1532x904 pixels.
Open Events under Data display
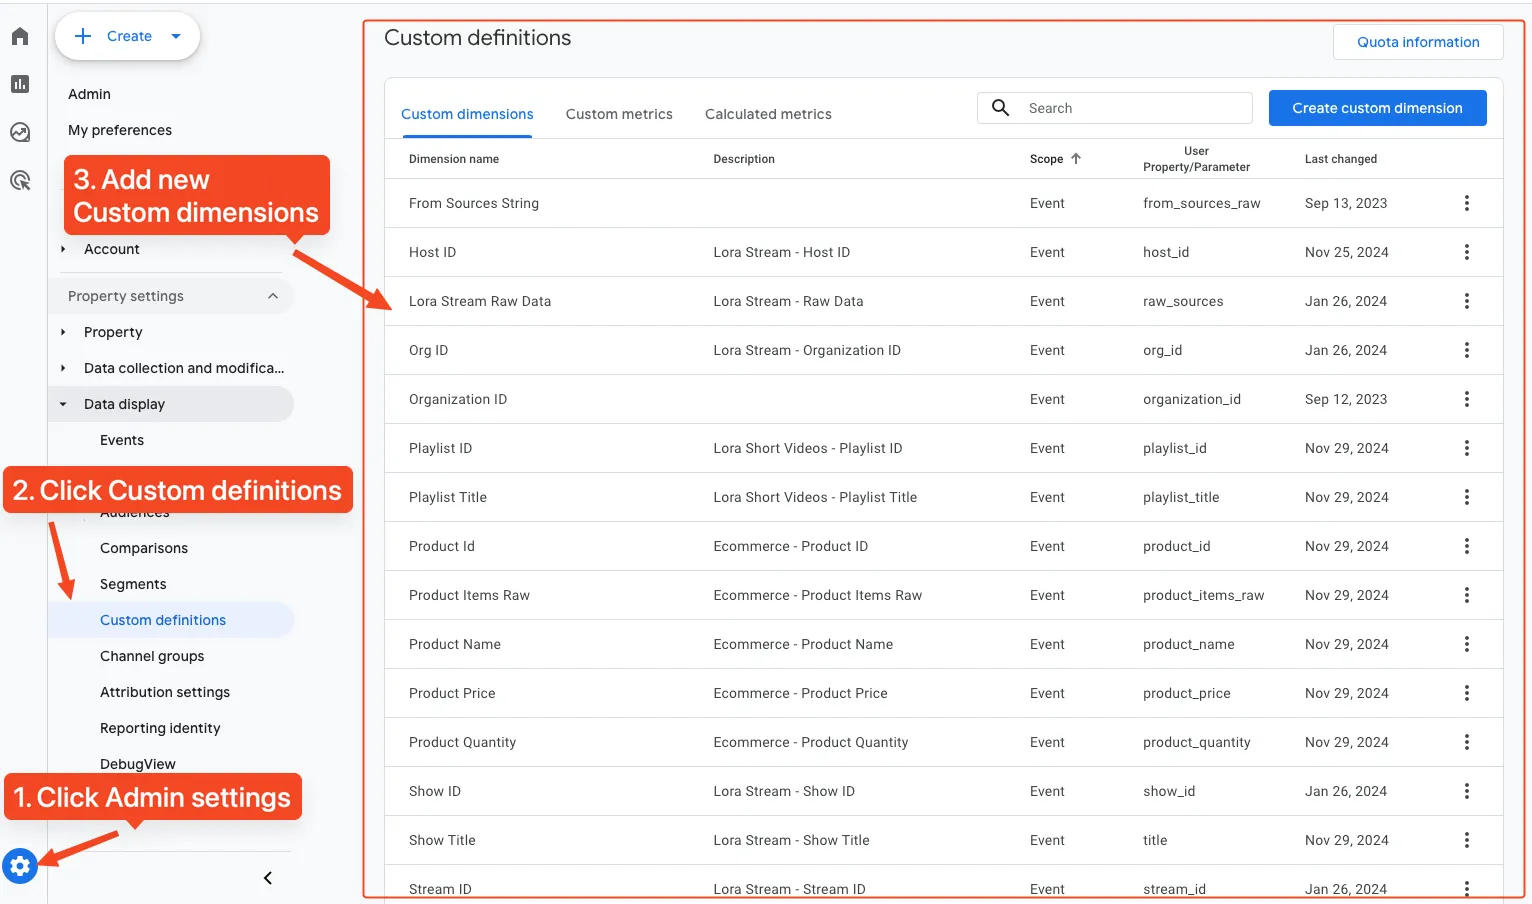(122, 440)
